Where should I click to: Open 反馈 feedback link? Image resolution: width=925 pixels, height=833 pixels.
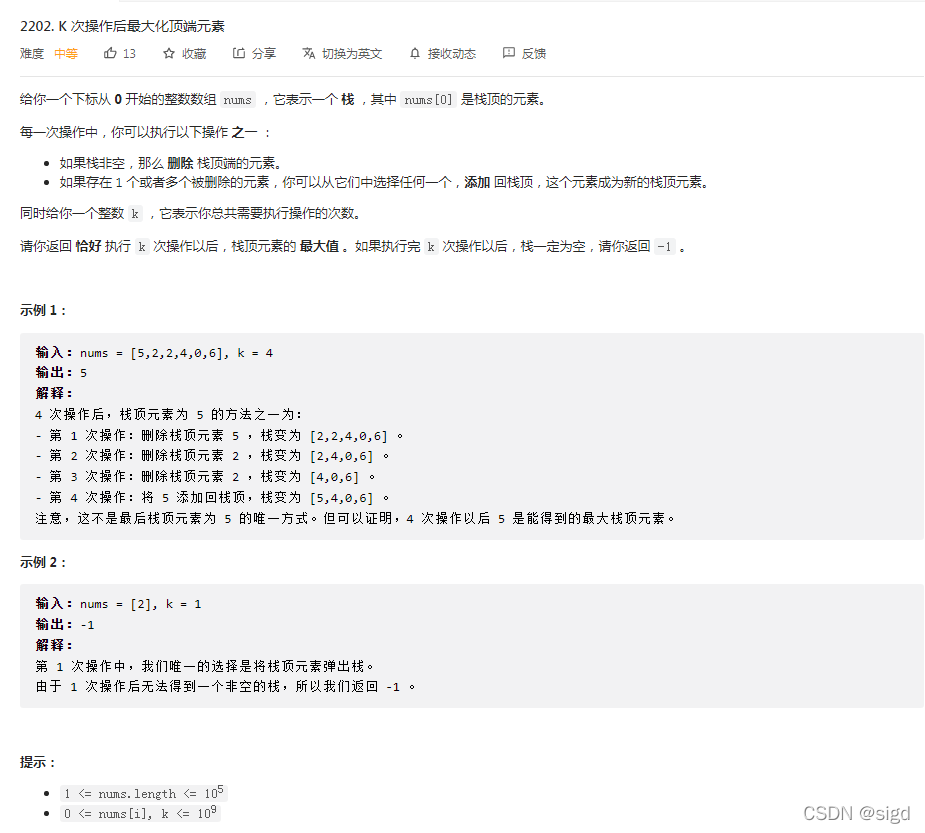pyautogui.click(x=534, y=54)
